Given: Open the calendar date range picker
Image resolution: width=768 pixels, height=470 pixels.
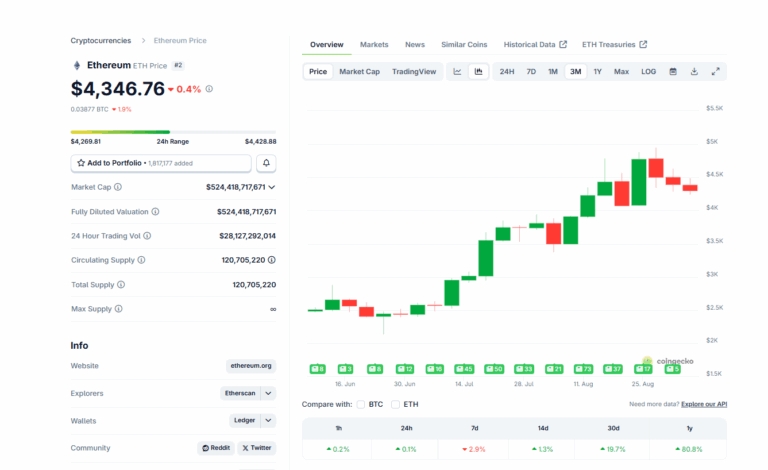Looking at the screenshot, I should click(x=673, y=72).
